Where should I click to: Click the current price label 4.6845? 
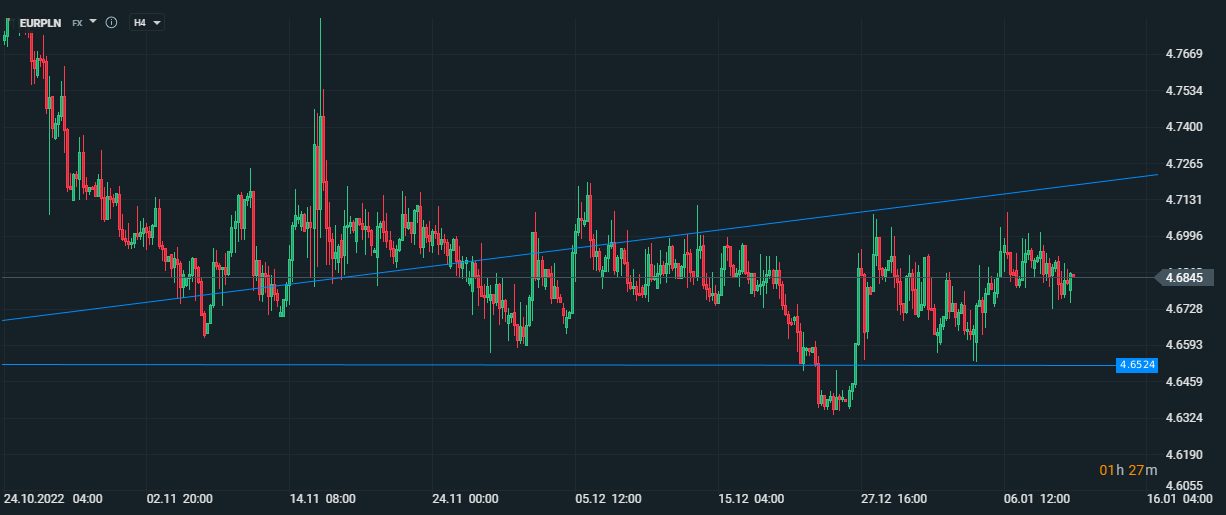(x=1184, y=278)
